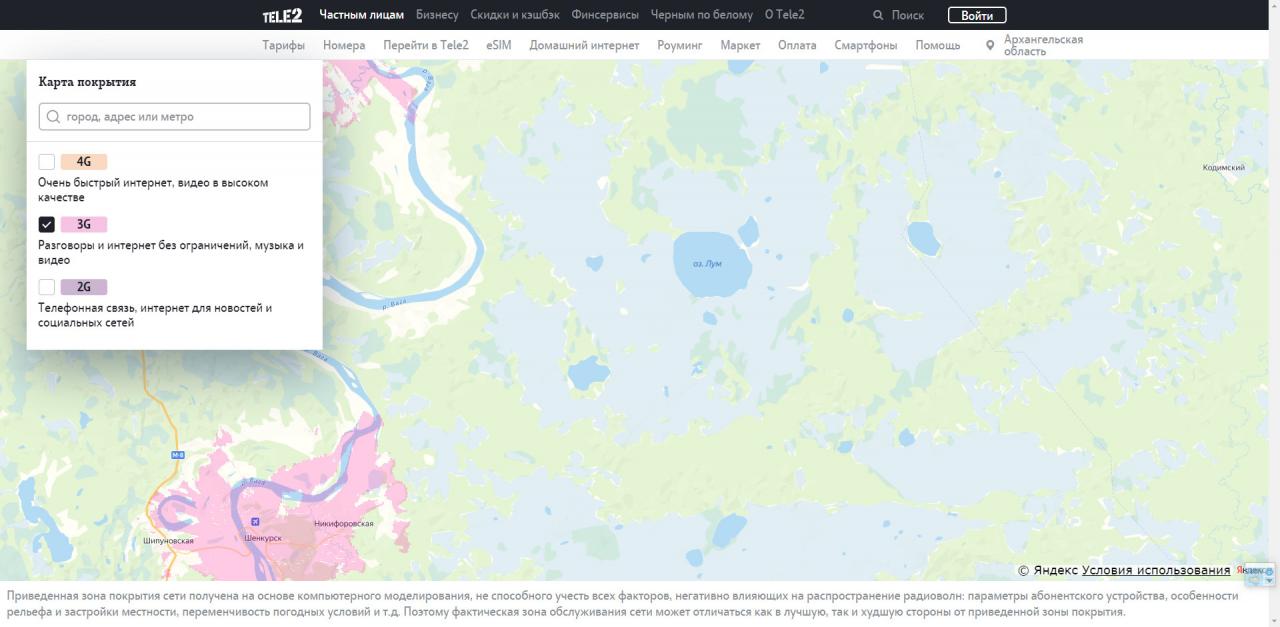
Task: Click the Поиск search link
Action: point(908,15)
